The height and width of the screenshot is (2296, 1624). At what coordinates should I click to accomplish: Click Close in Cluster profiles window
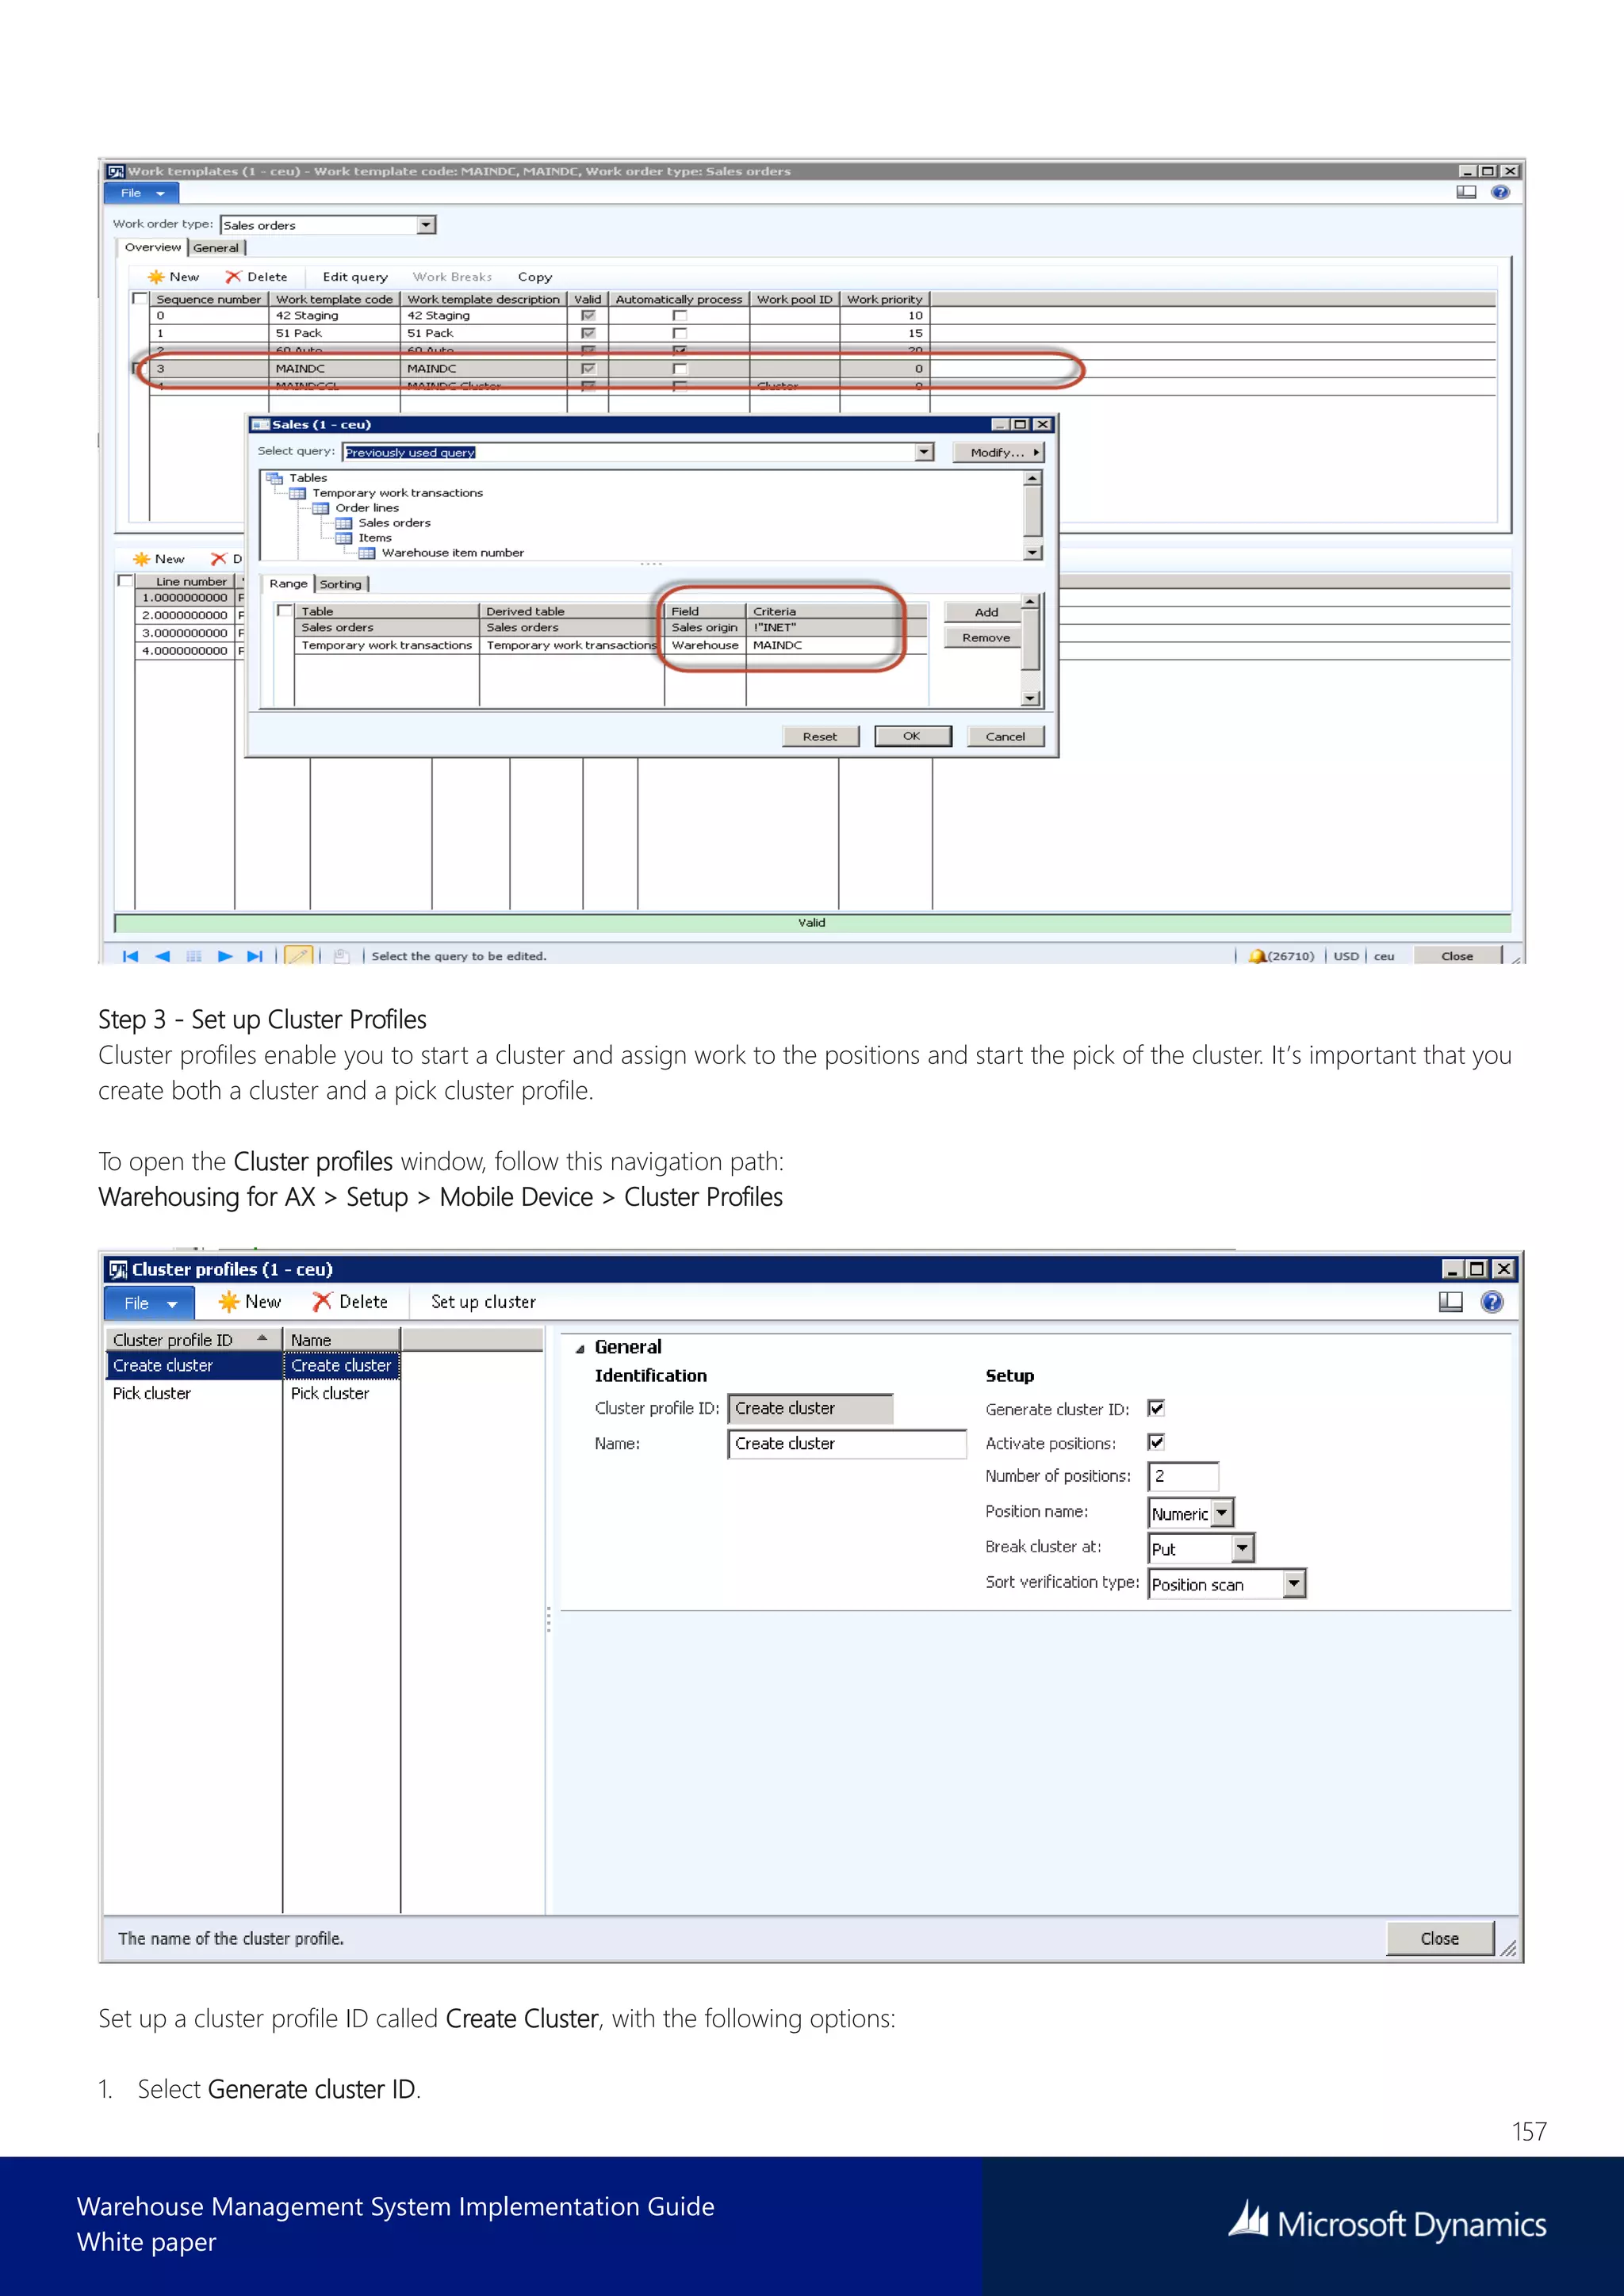coord(1440,1938)
